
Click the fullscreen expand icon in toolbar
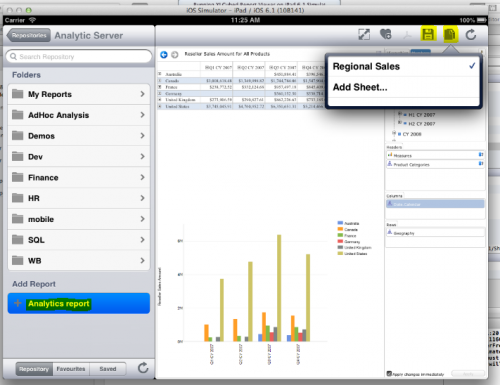click(364, 34)
